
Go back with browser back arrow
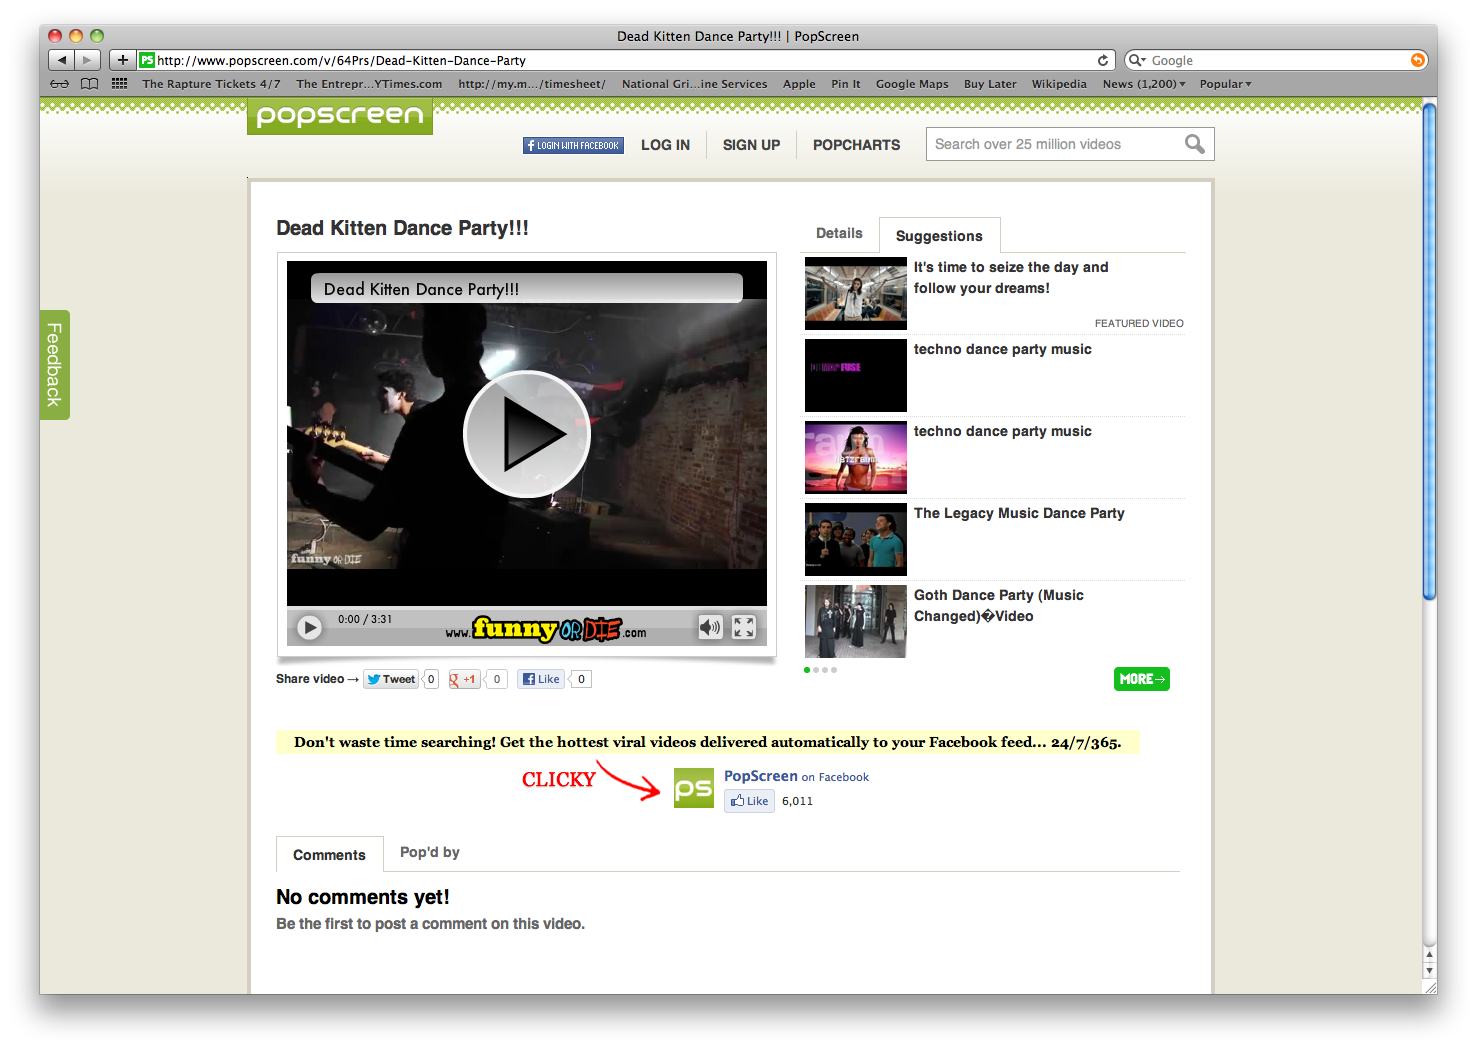61,60
